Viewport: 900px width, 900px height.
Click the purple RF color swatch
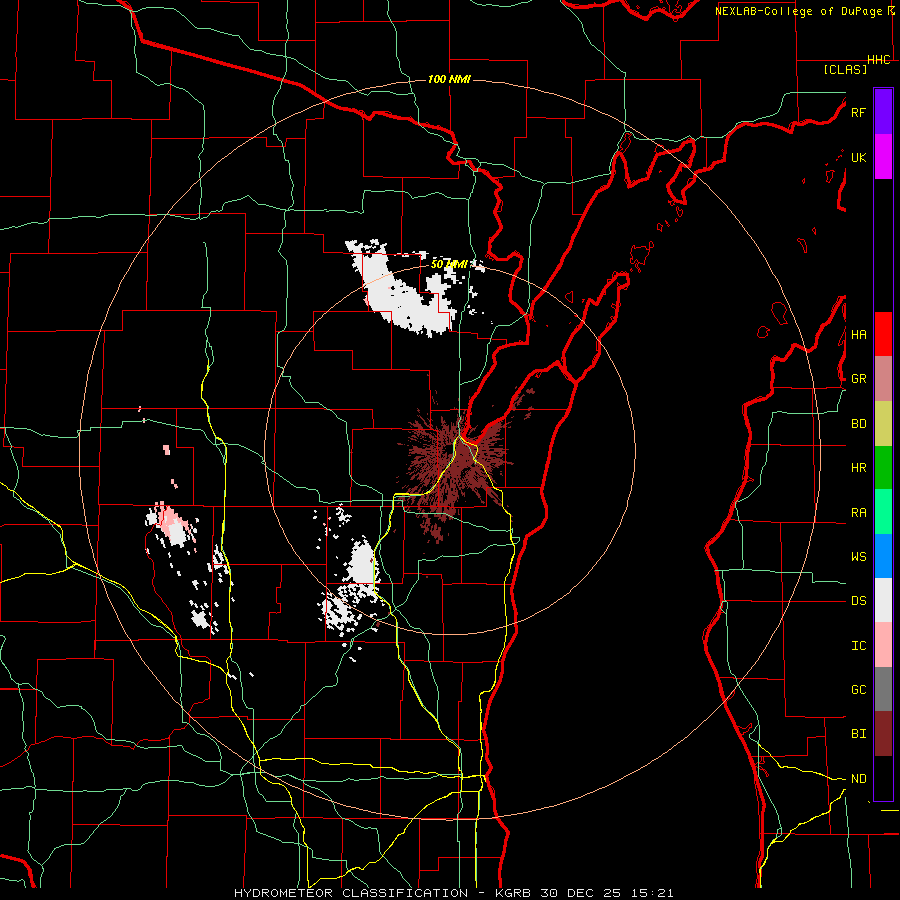point(883,112)
